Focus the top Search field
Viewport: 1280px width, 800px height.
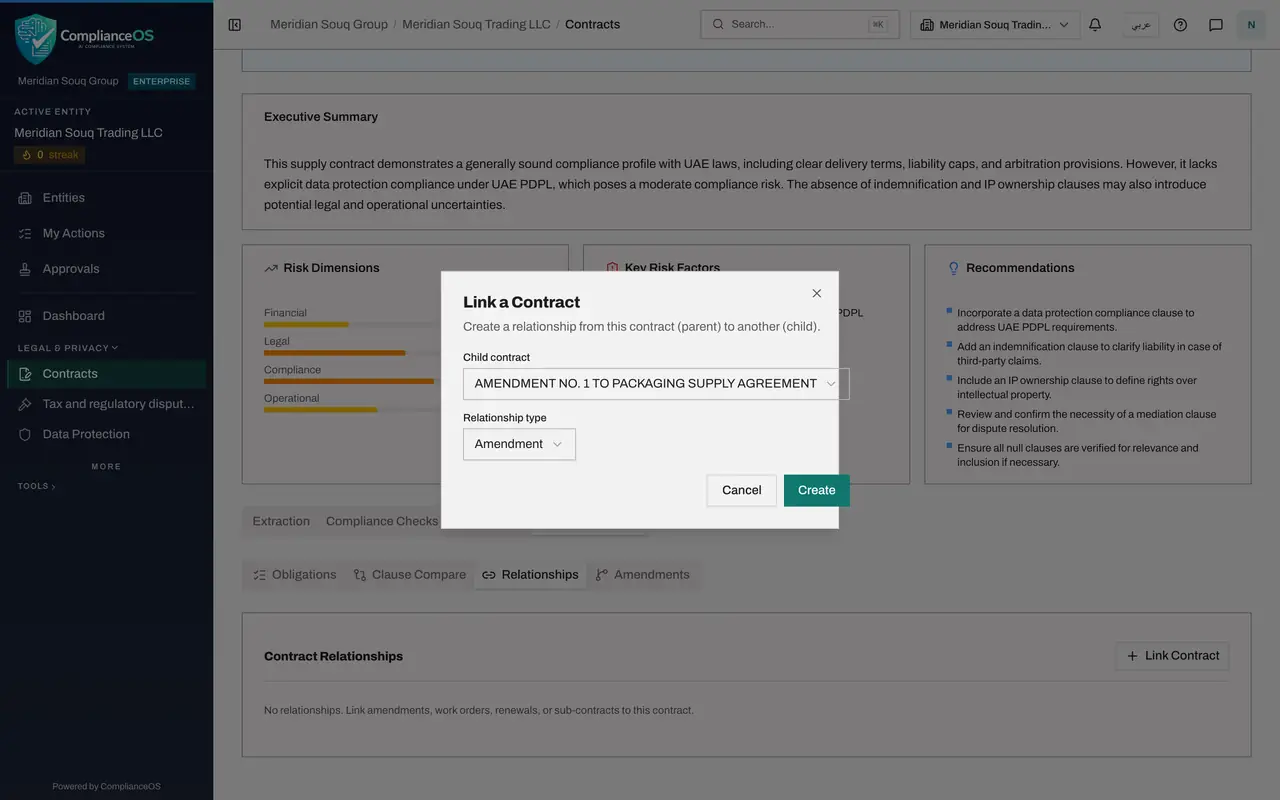[799, 25]
